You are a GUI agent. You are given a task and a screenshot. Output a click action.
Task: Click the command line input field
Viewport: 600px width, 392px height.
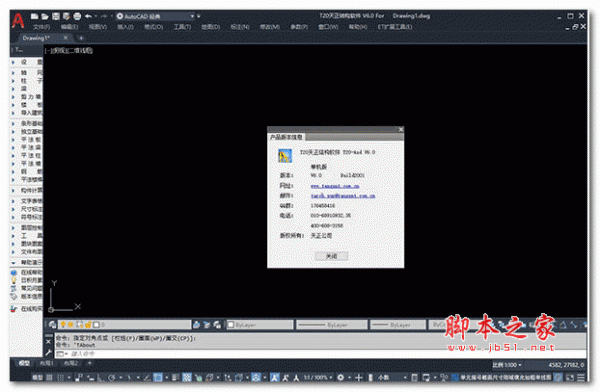click(x=321, y=354)
